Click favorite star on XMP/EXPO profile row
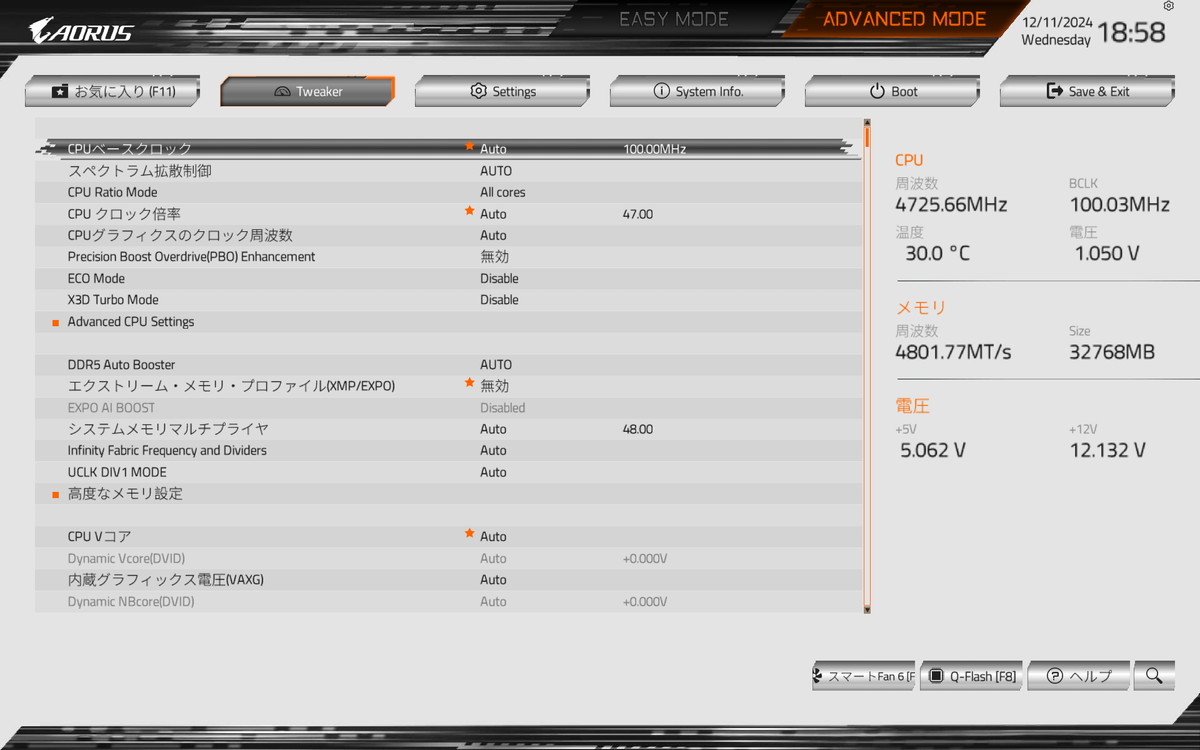The image size is (1200, 750). (x=469, y=384)
